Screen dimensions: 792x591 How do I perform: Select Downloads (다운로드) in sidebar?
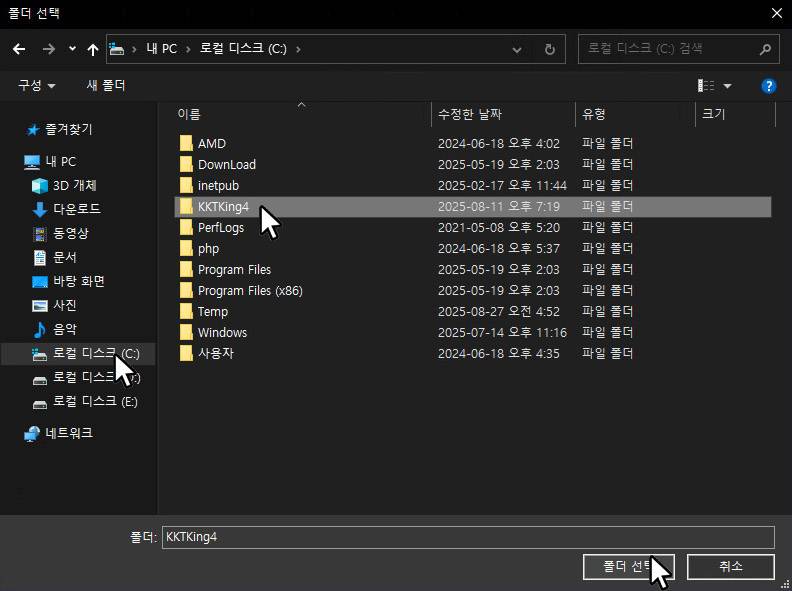[x=76, y=209]
